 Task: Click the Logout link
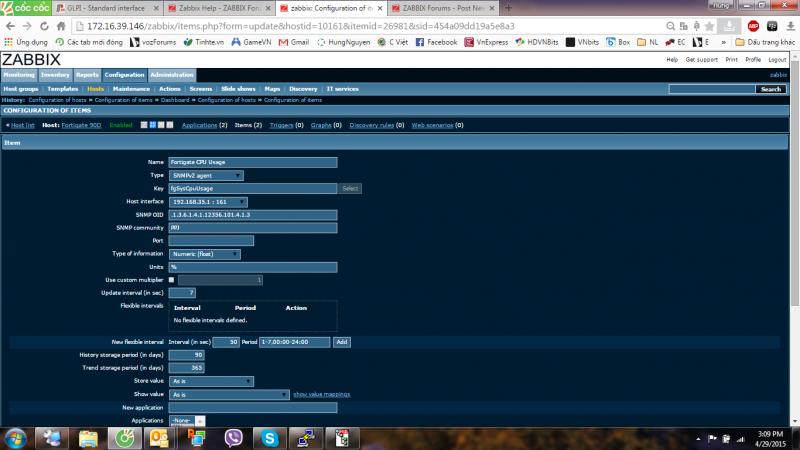click(777, 60)
